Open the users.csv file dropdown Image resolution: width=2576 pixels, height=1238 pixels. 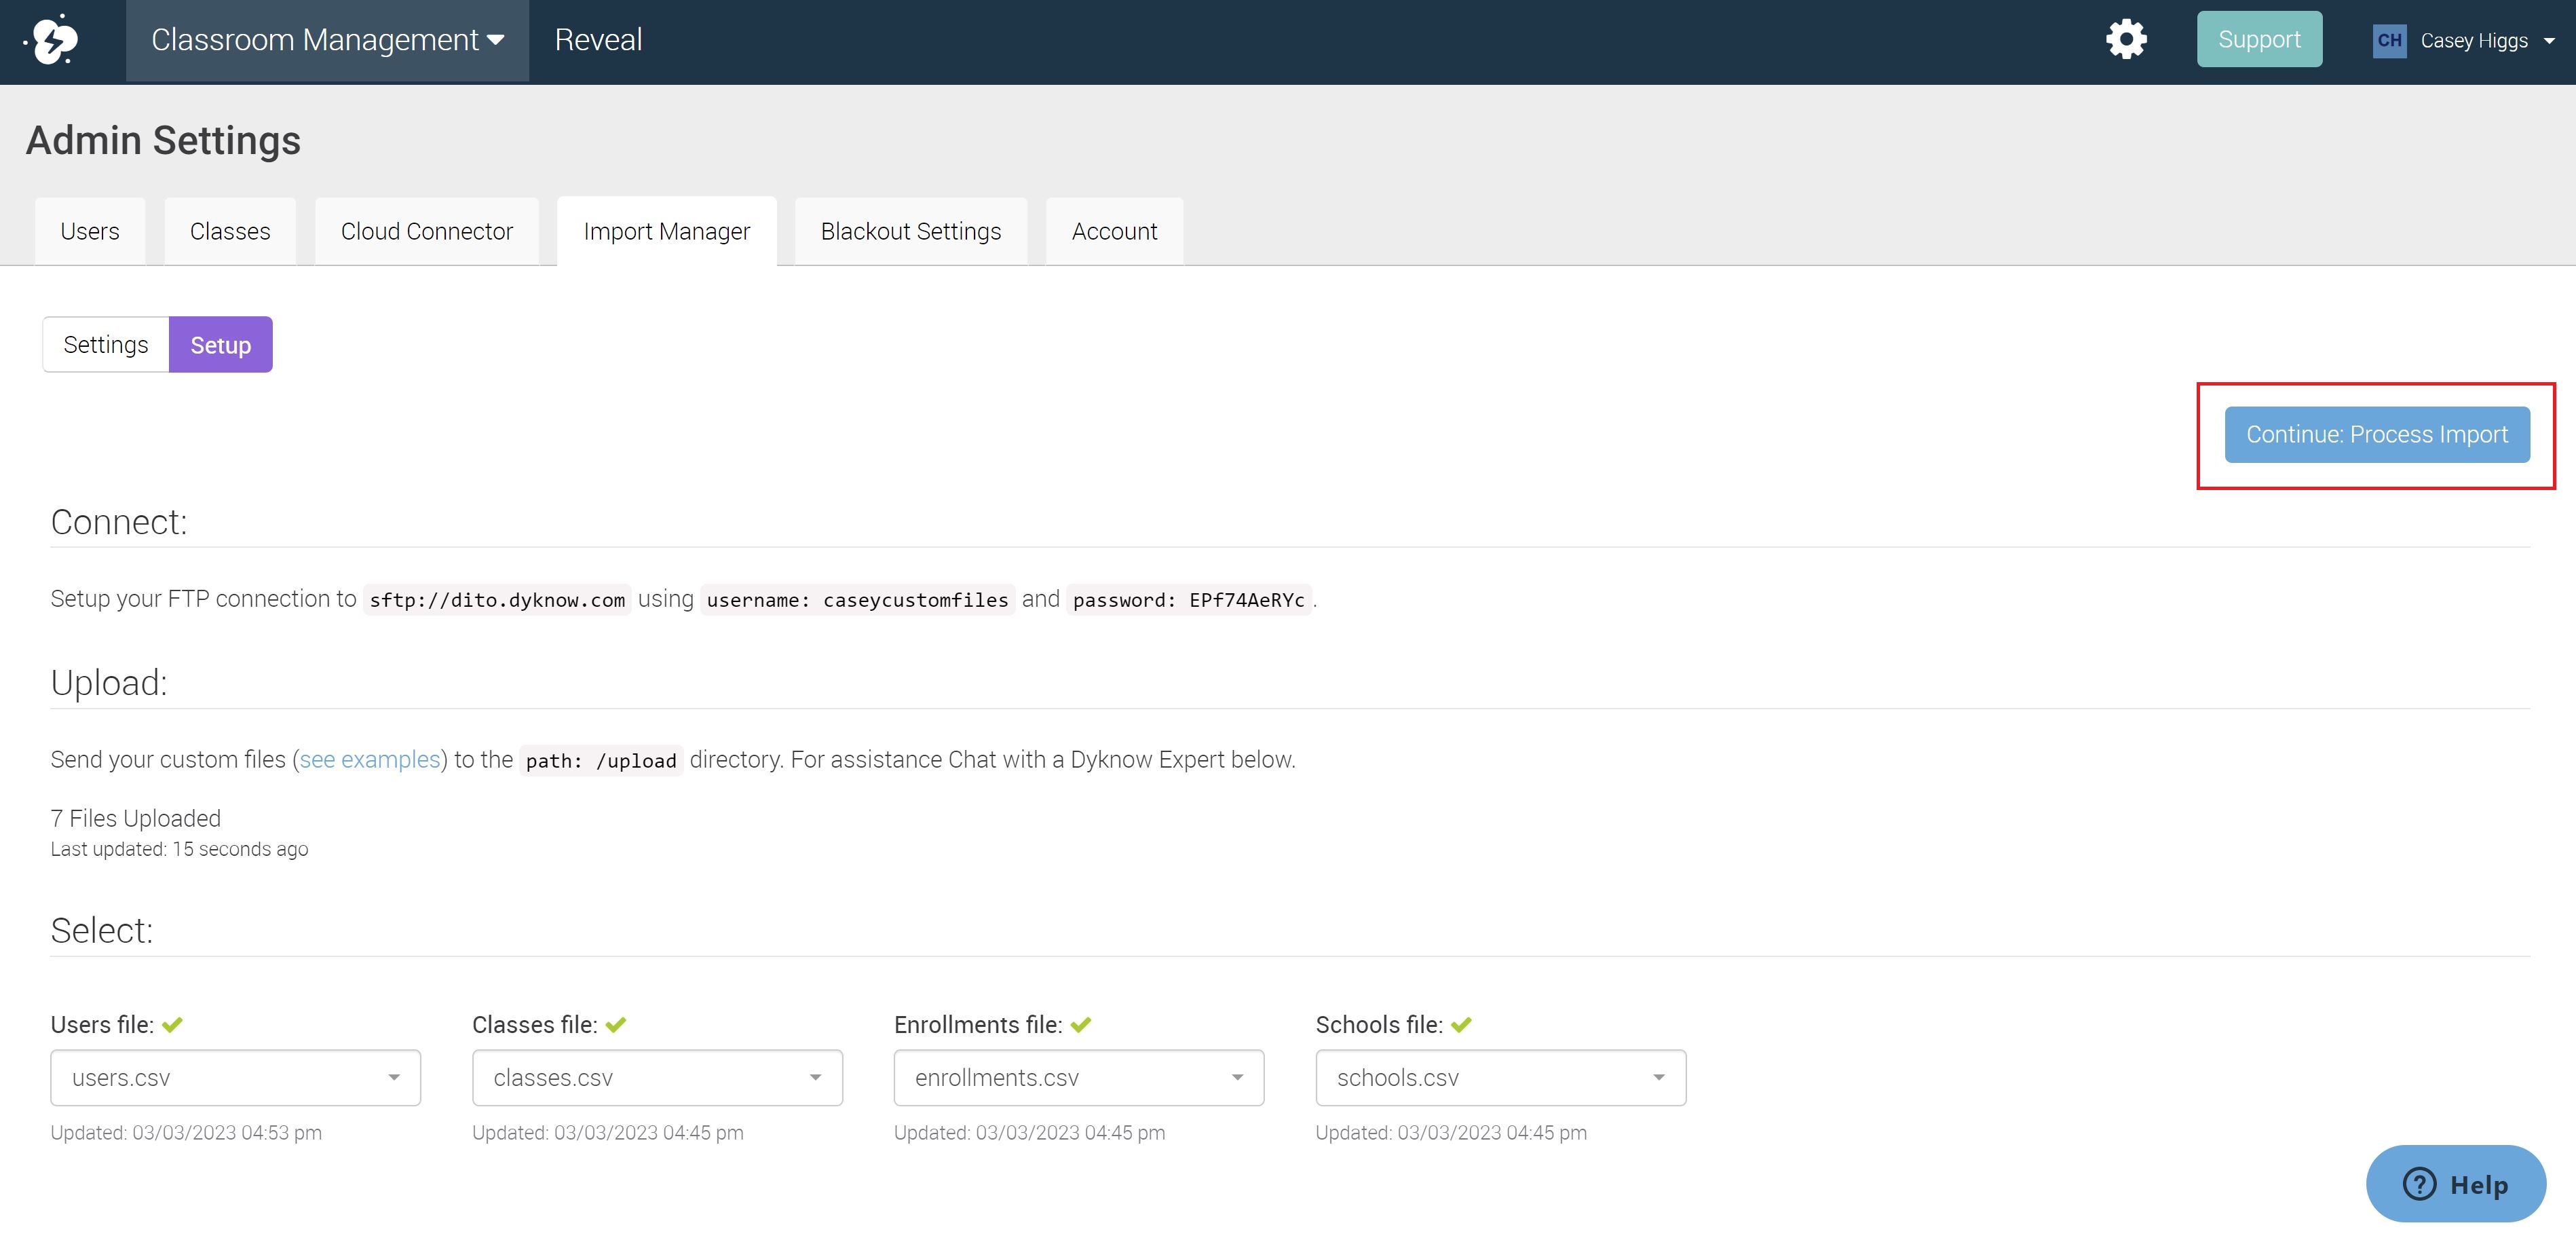(236, 1078)
